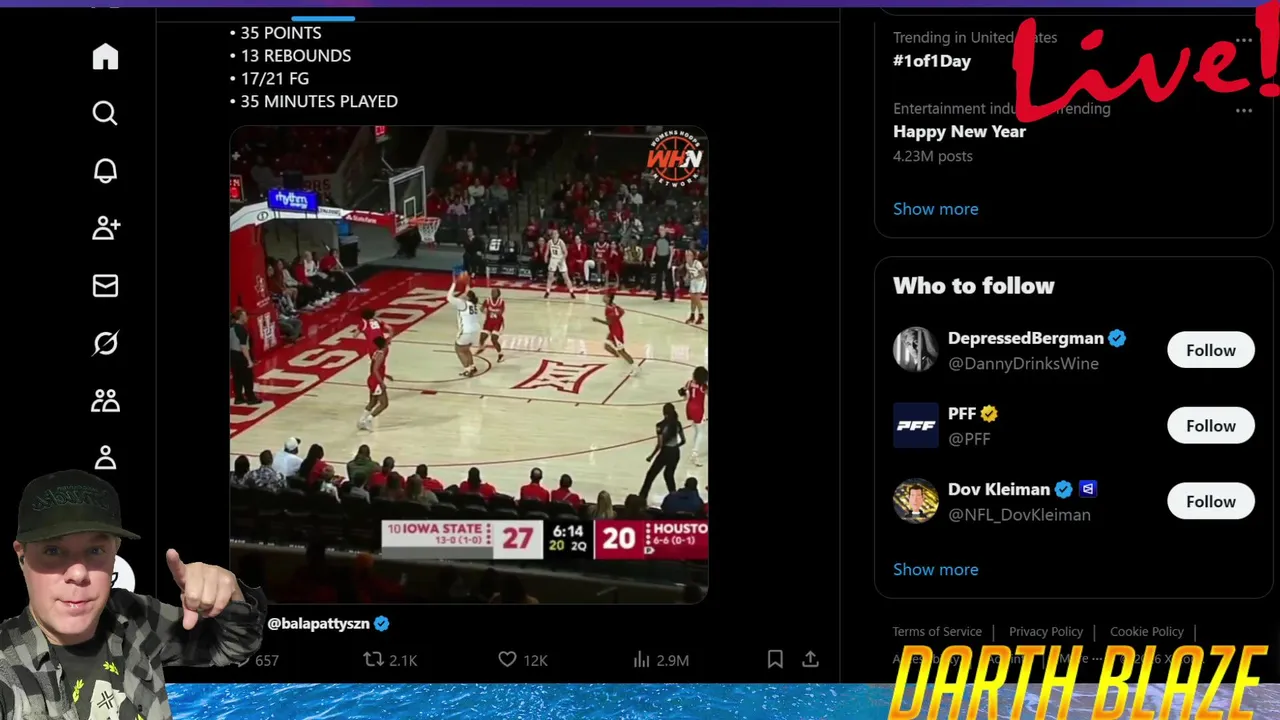Share the post via the share icon
This screenshot has width=1280, height=720.
[810, 659]
